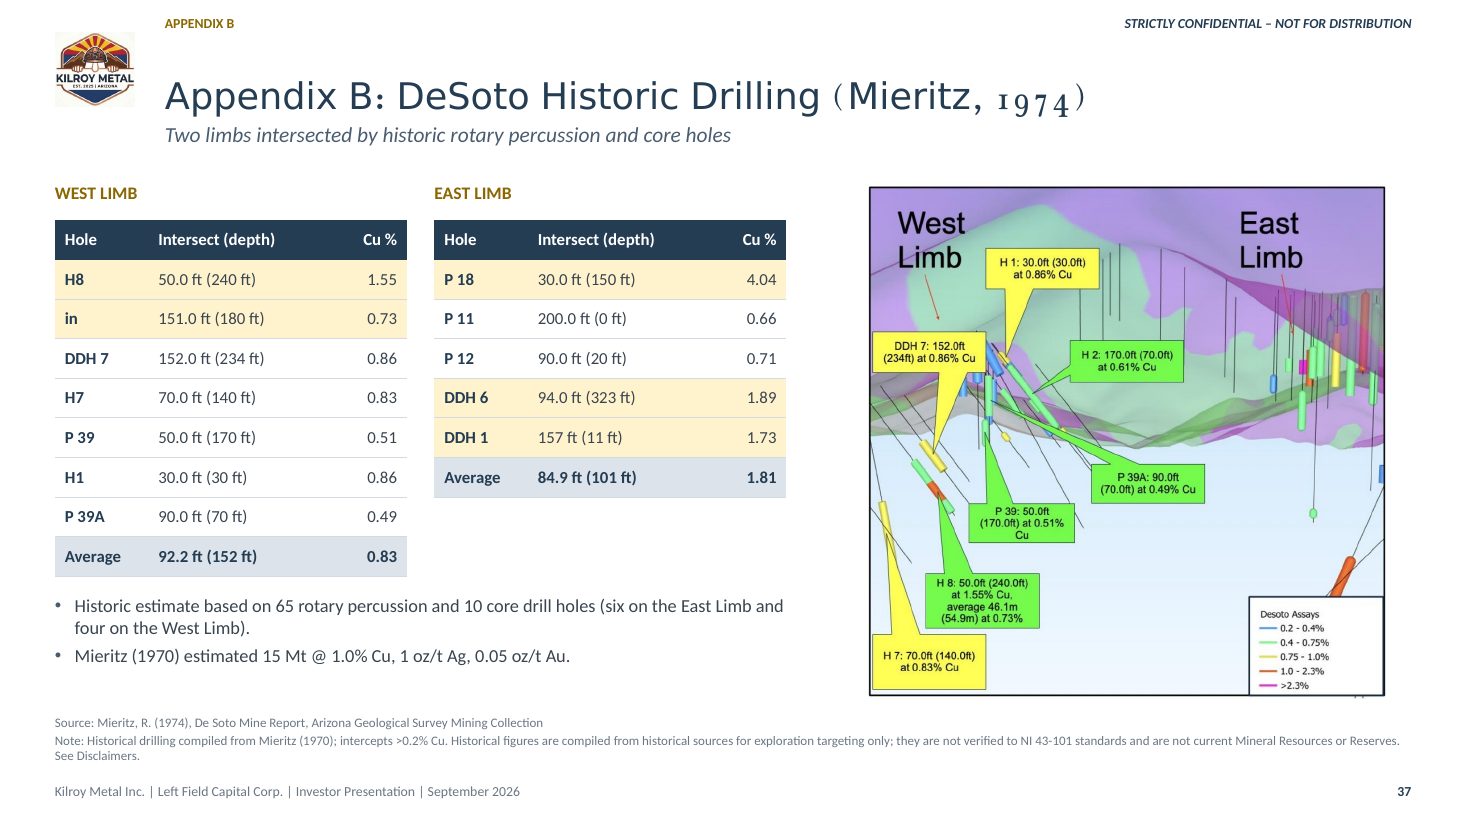Click West Limb average '92.2 ft (152 ft)'
Image resolution: width=1467 pixels, height=825 pixels.
[x=207, y=556]
